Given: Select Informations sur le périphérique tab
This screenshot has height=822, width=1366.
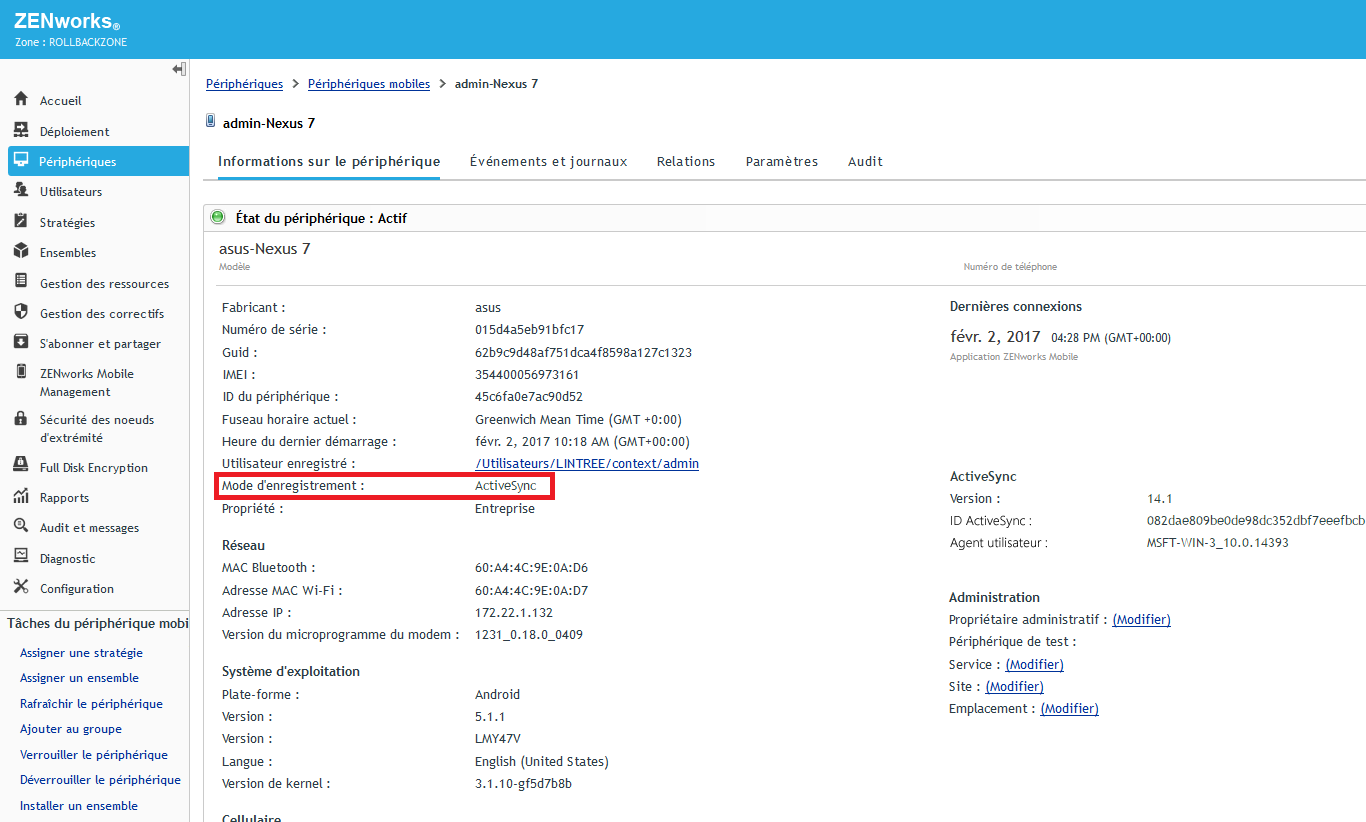Looking at the screenshot, I should pos(329,162).
